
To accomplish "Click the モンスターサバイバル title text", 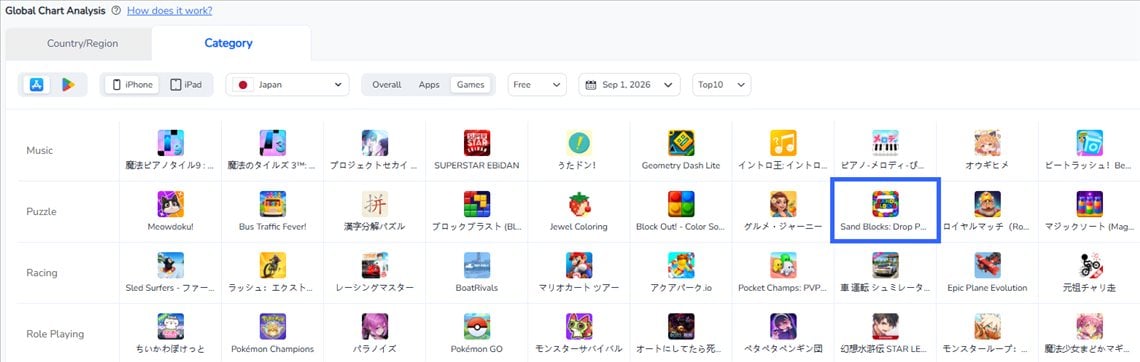I will click(579, 348).
